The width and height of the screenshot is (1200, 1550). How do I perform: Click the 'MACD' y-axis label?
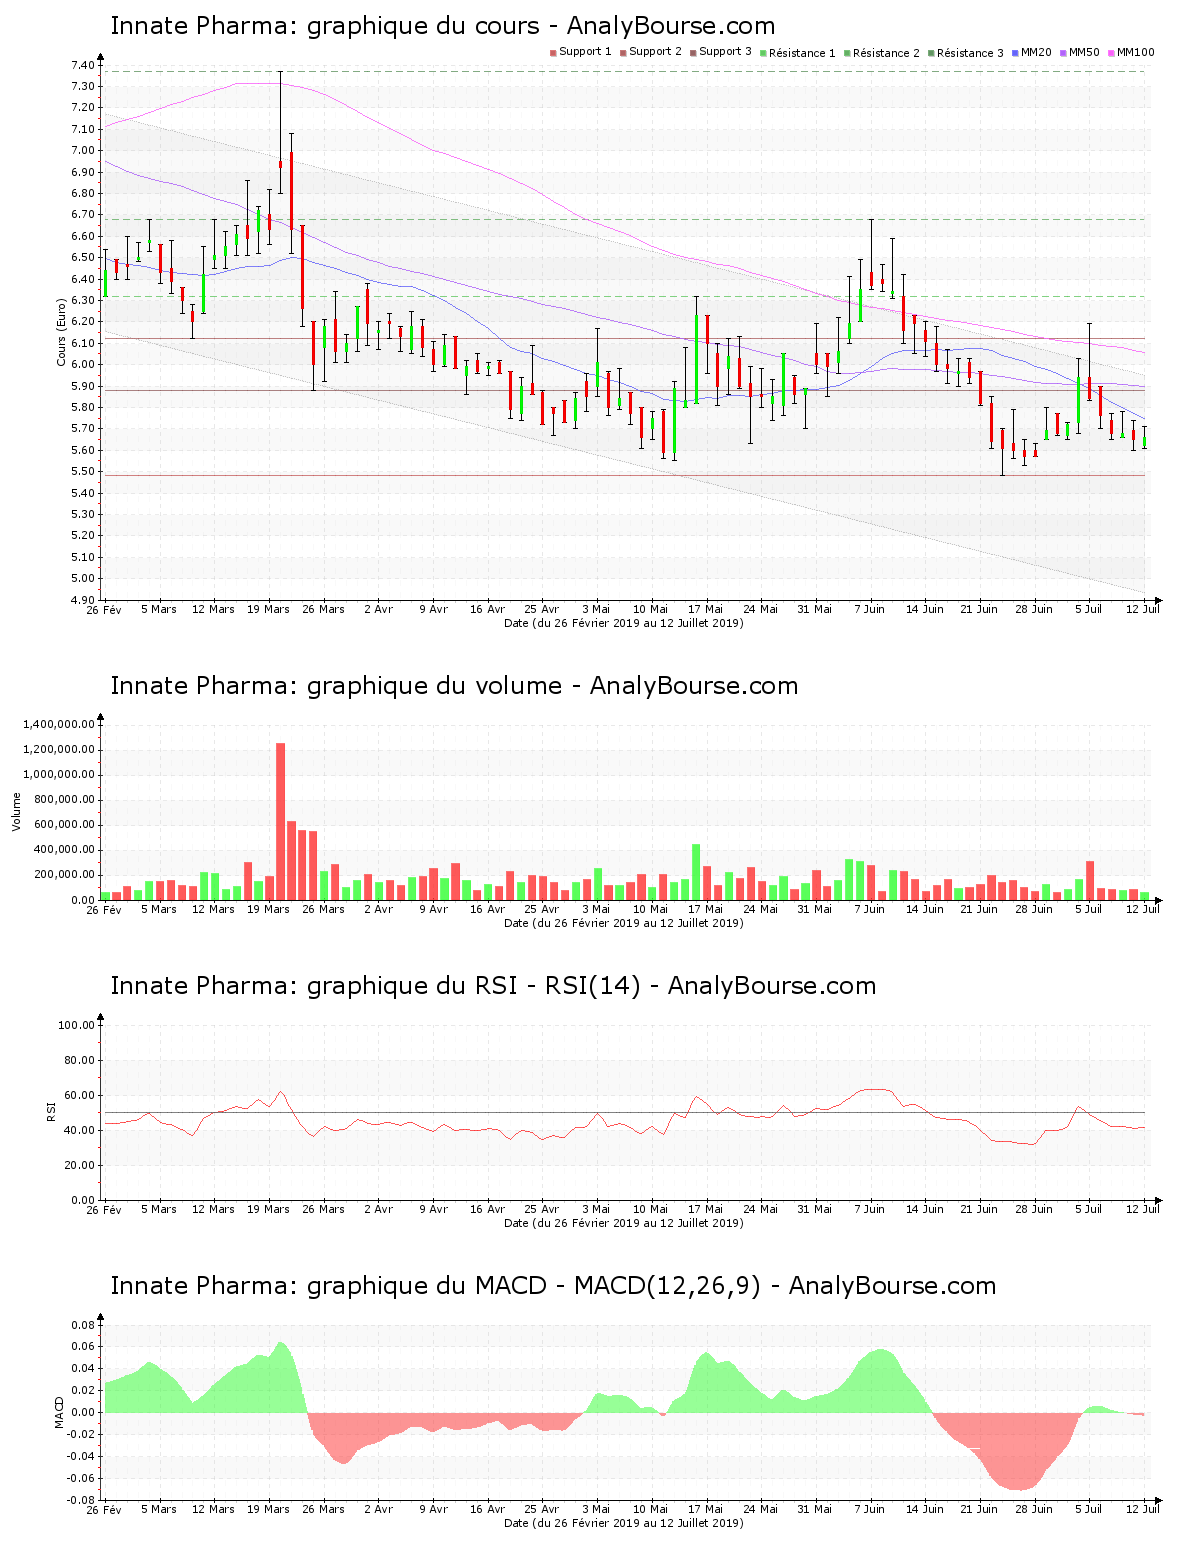click(60, 1411)
